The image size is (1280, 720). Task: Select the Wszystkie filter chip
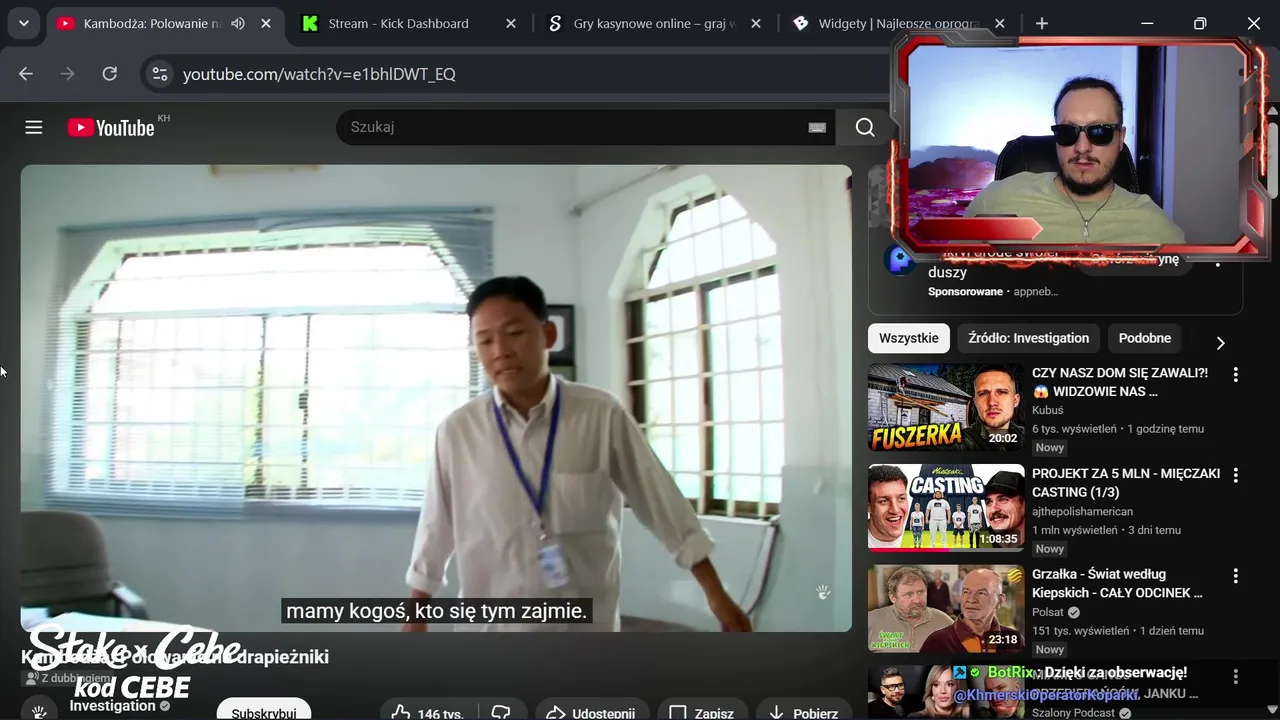click(909, 338)
